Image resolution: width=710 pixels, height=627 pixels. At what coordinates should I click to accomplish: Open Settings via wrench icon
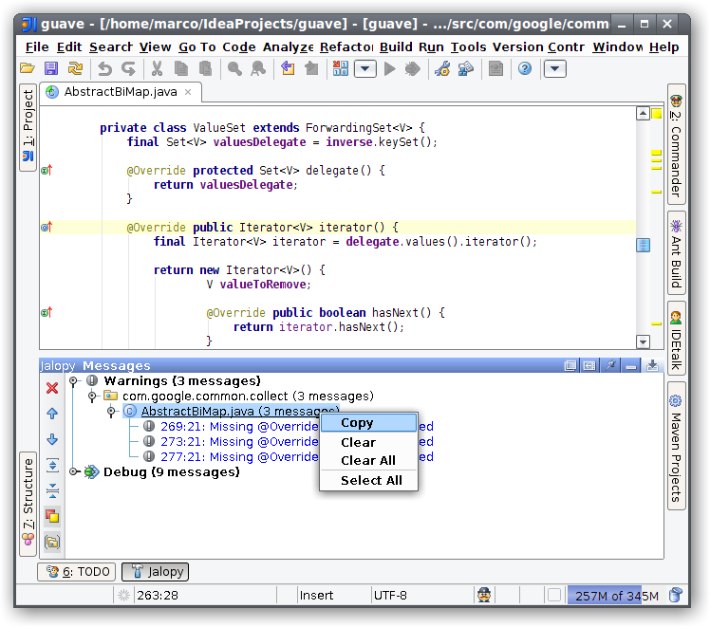click(442, 69)
